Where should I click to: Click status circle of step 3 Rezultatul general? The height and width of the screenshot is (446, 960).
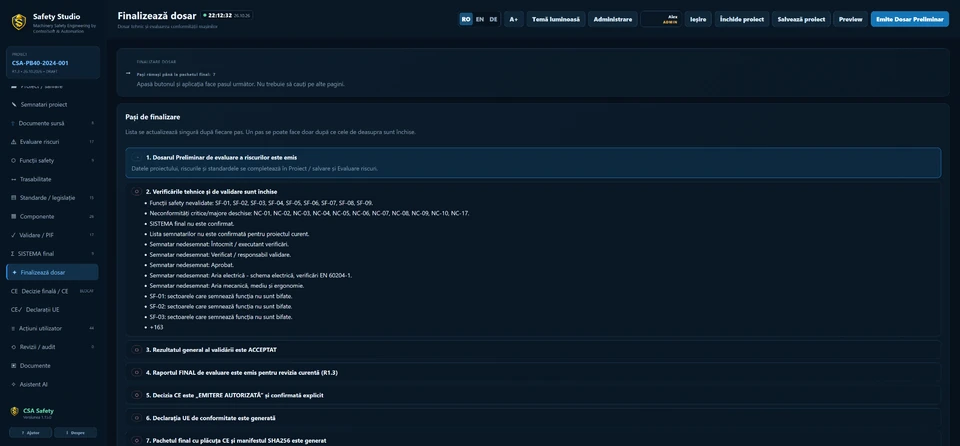click(137, 350)
